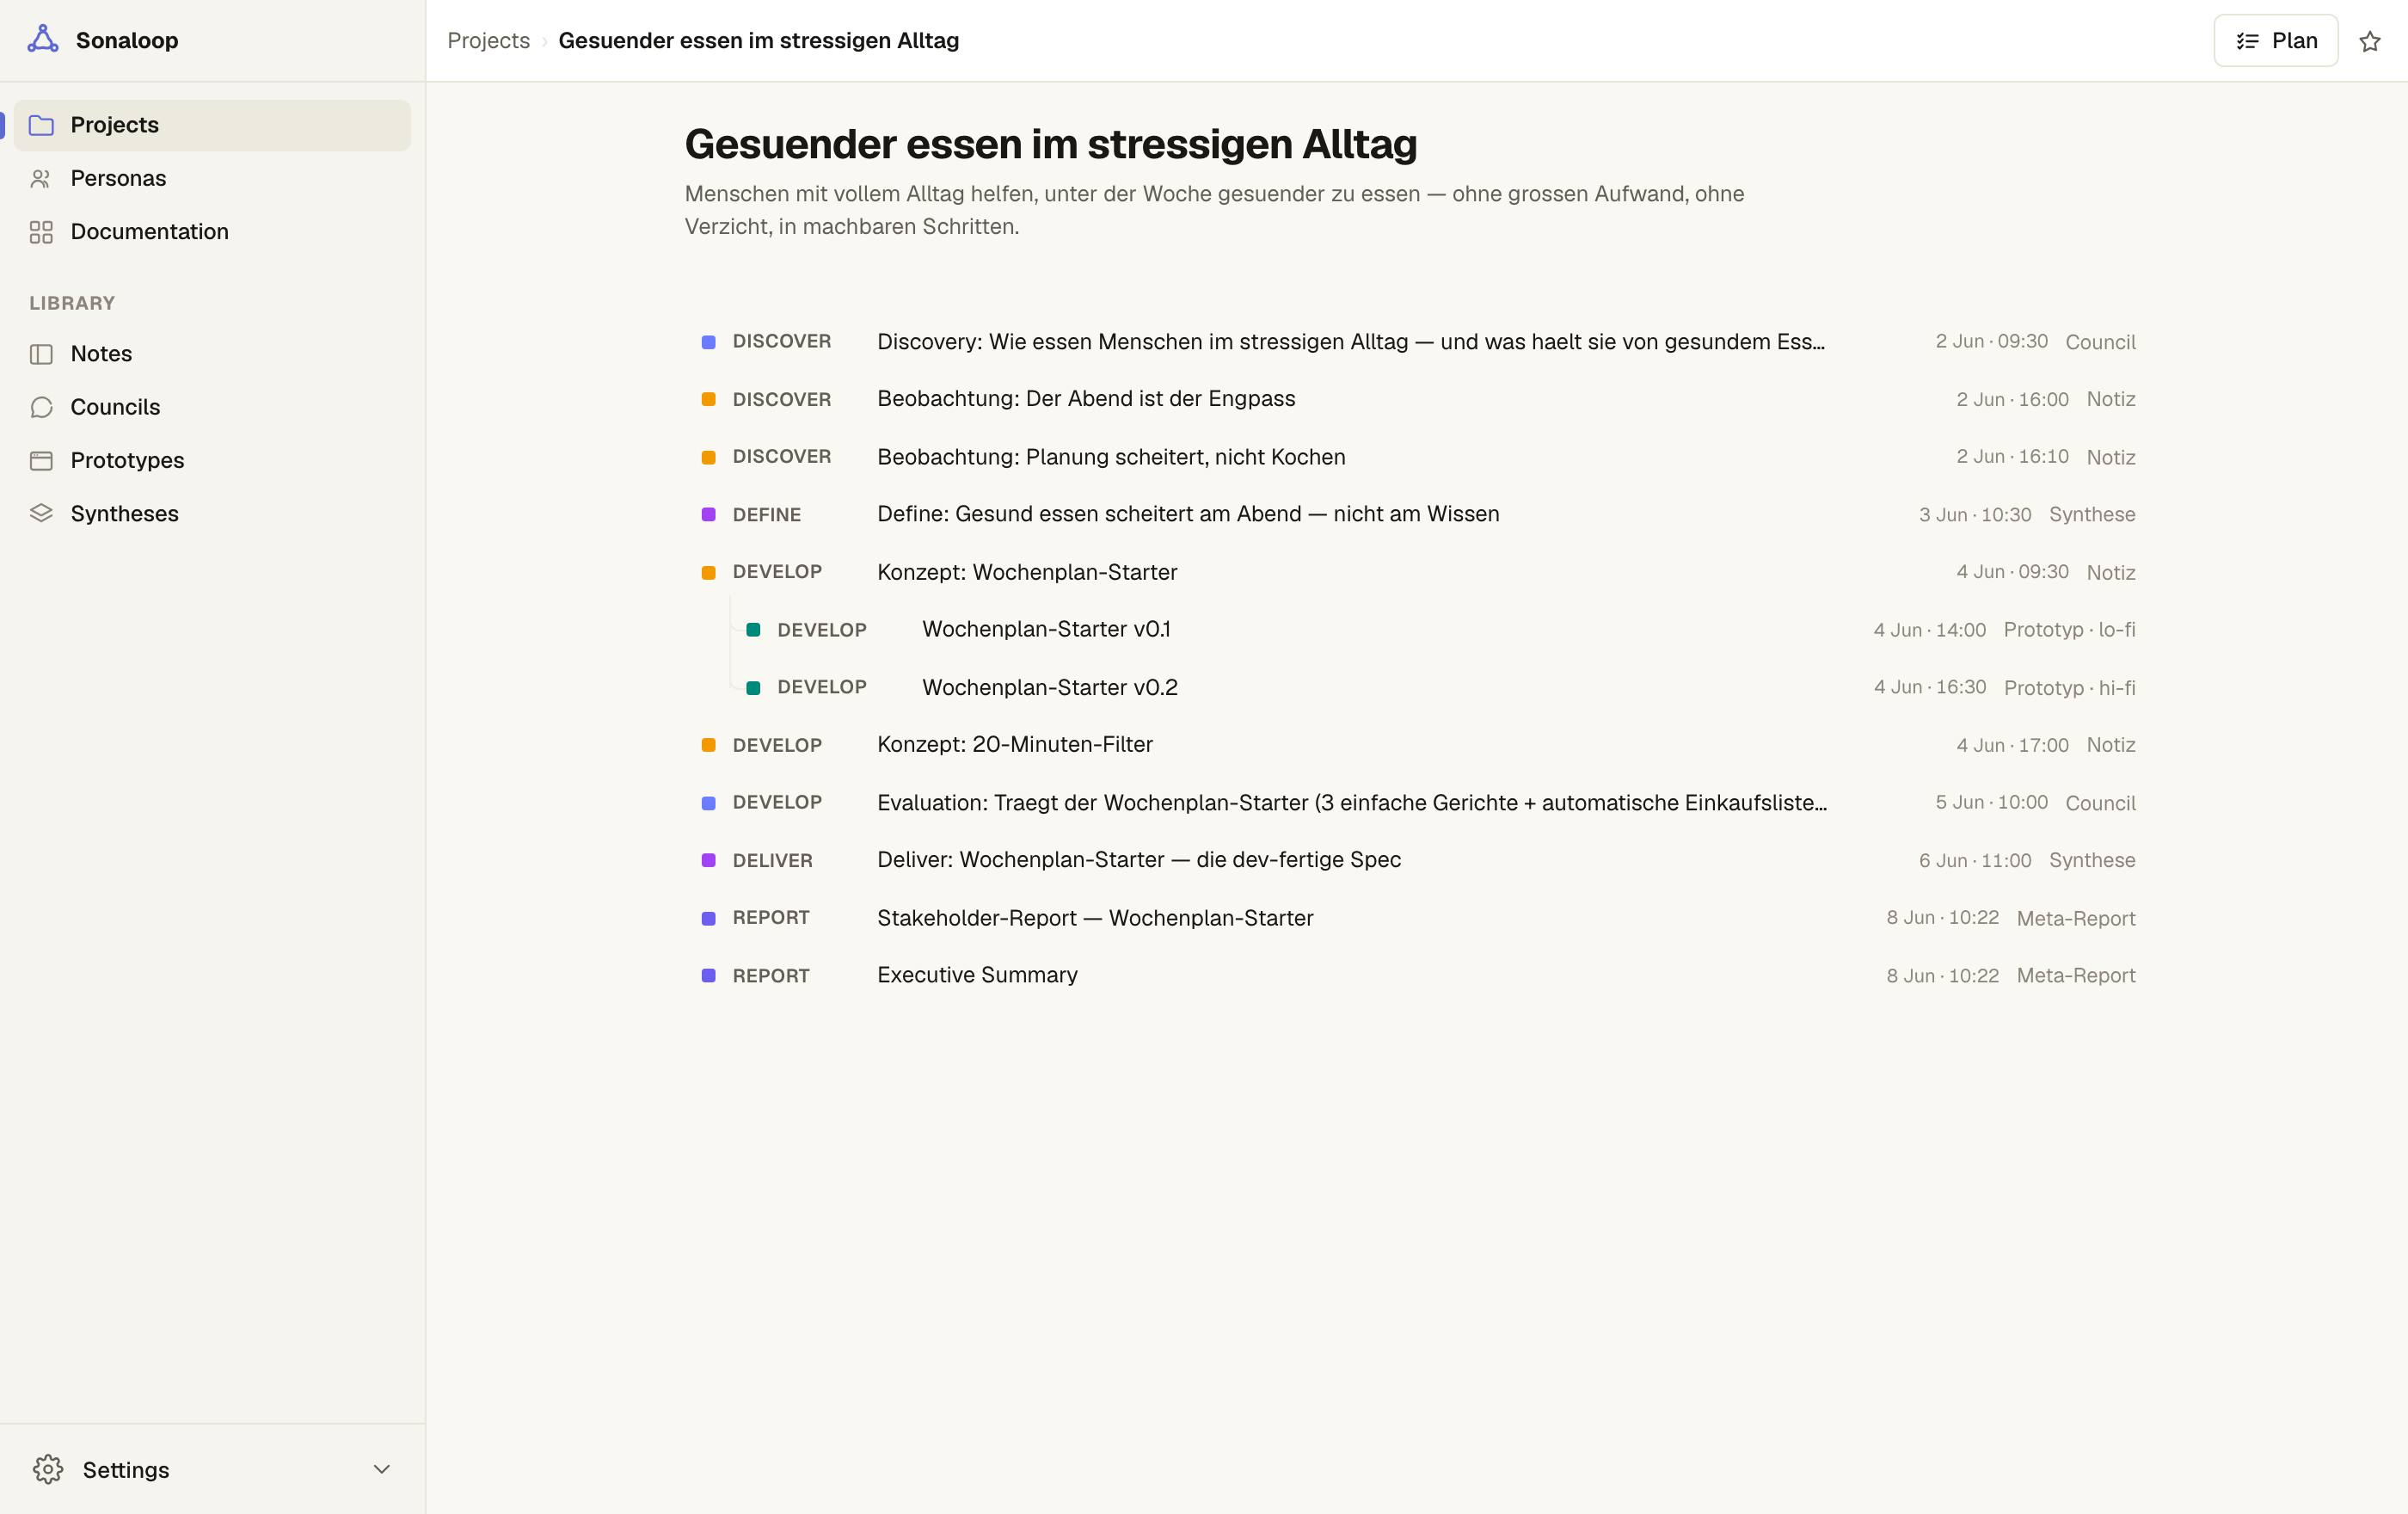Click purple marker of Define synthesis row
The width and height of the screenshot is (2408, 1514).
pos(708,514)
